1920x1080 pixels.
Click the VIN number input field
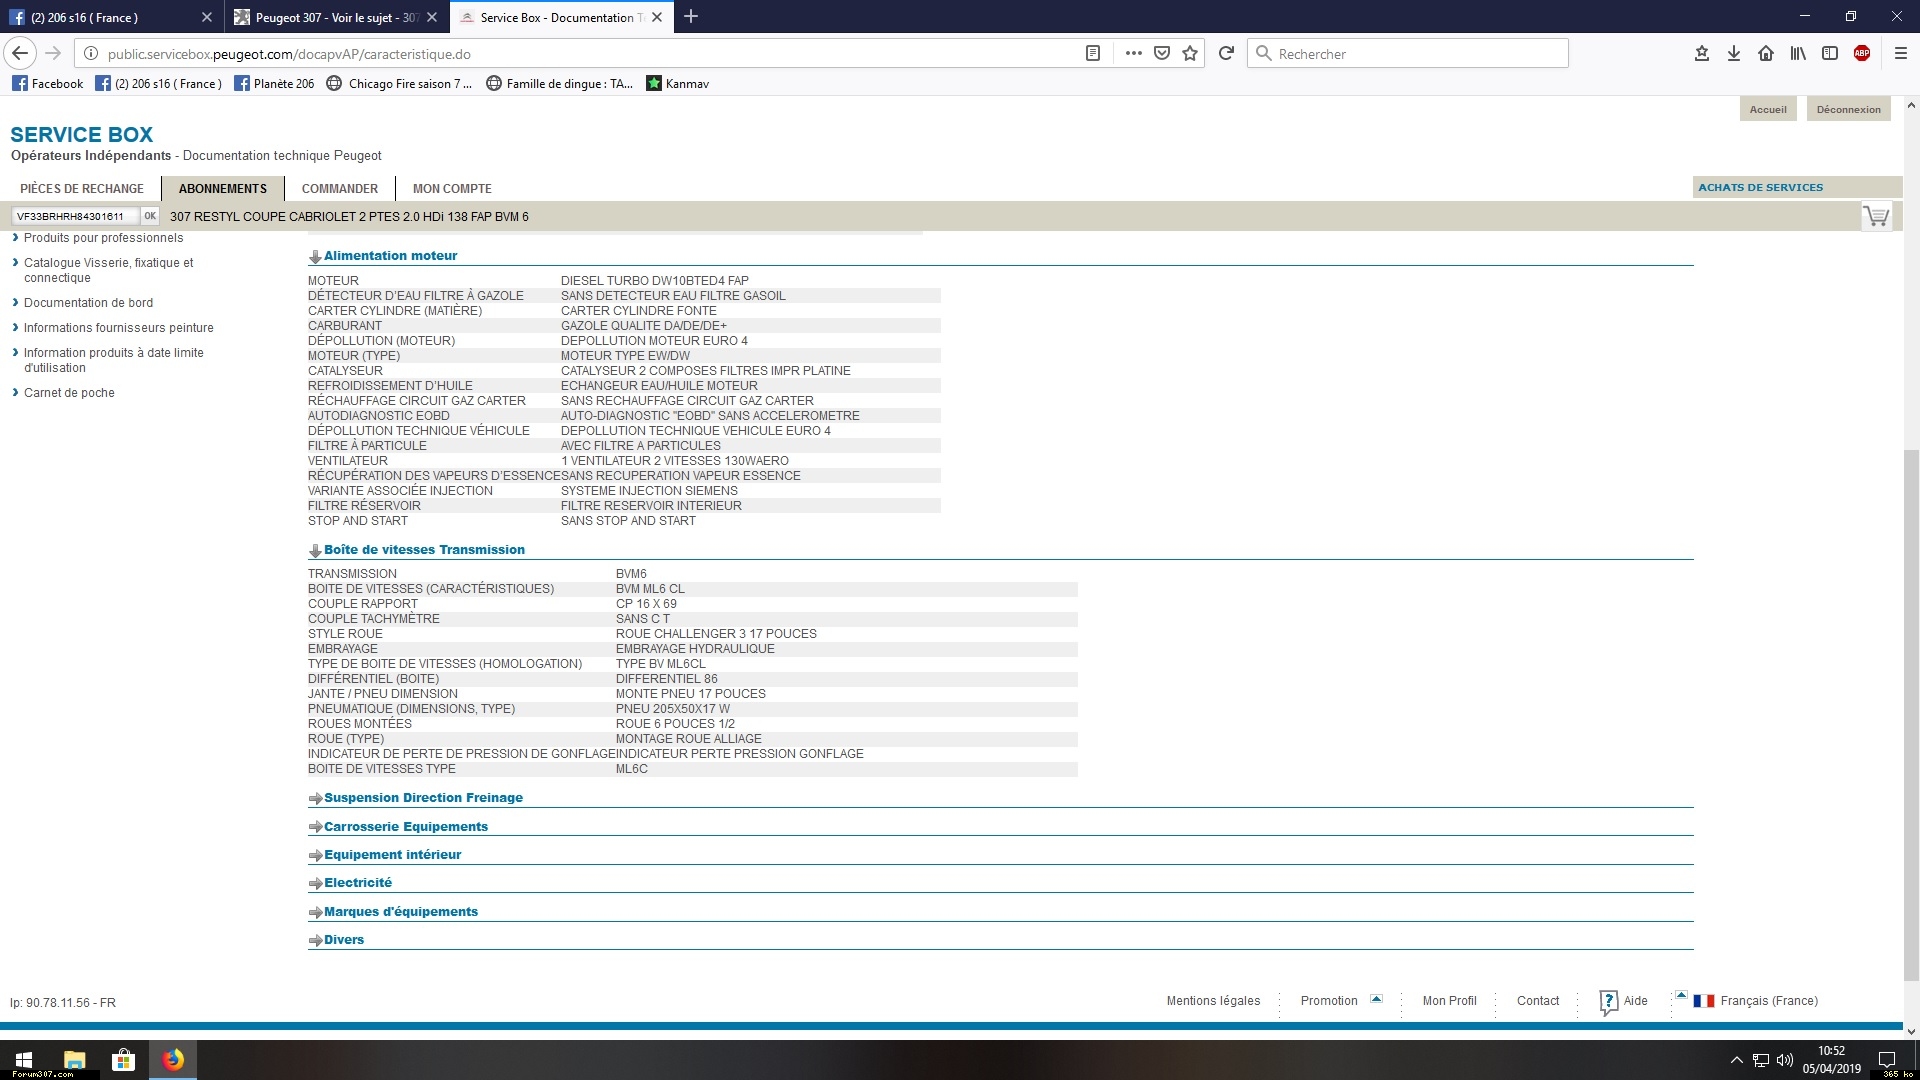coord(75,216)
